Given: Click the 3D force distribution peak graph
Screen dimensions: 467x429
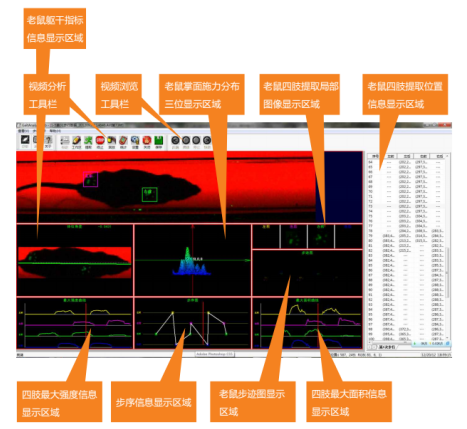Looking at the screenshot, I should pyautogui.click(x=191, y=262).
